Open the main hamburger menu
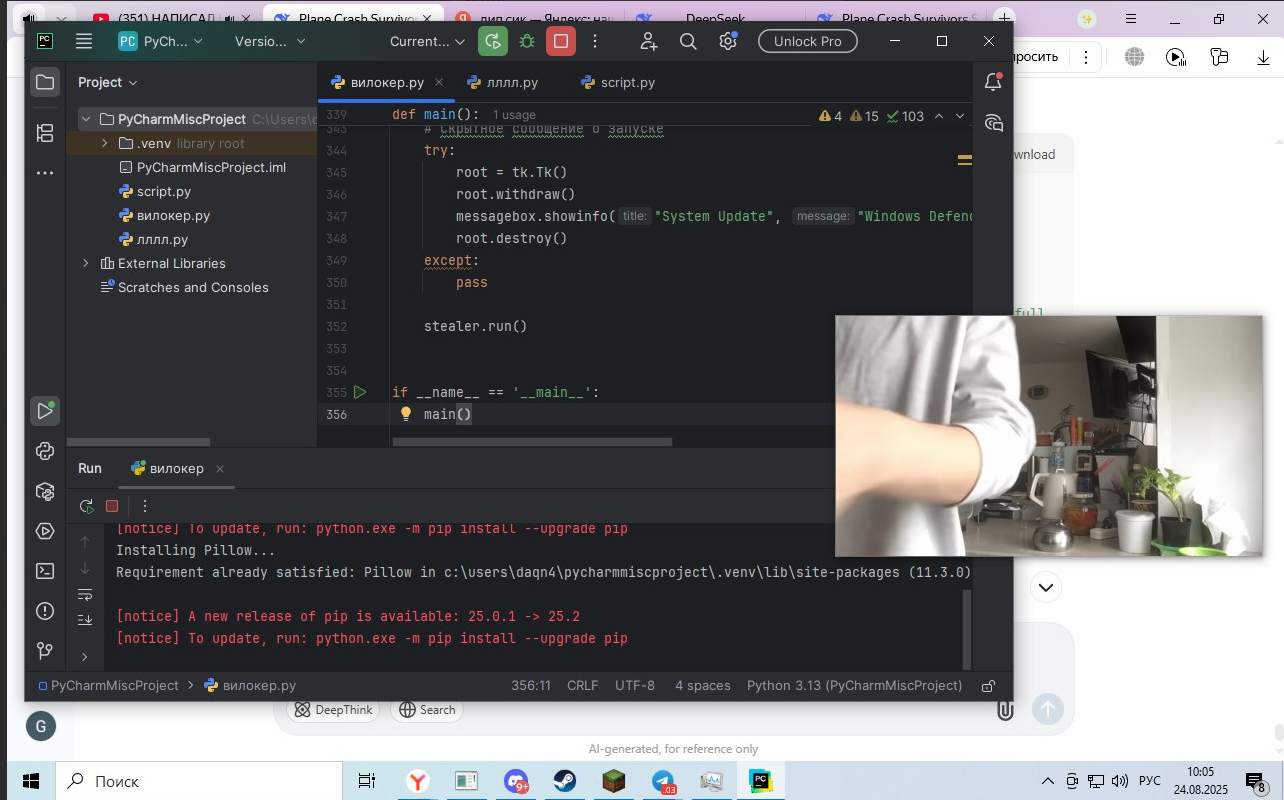The image size is (1284, 800). pyautogui.click(x=84, y=41)
